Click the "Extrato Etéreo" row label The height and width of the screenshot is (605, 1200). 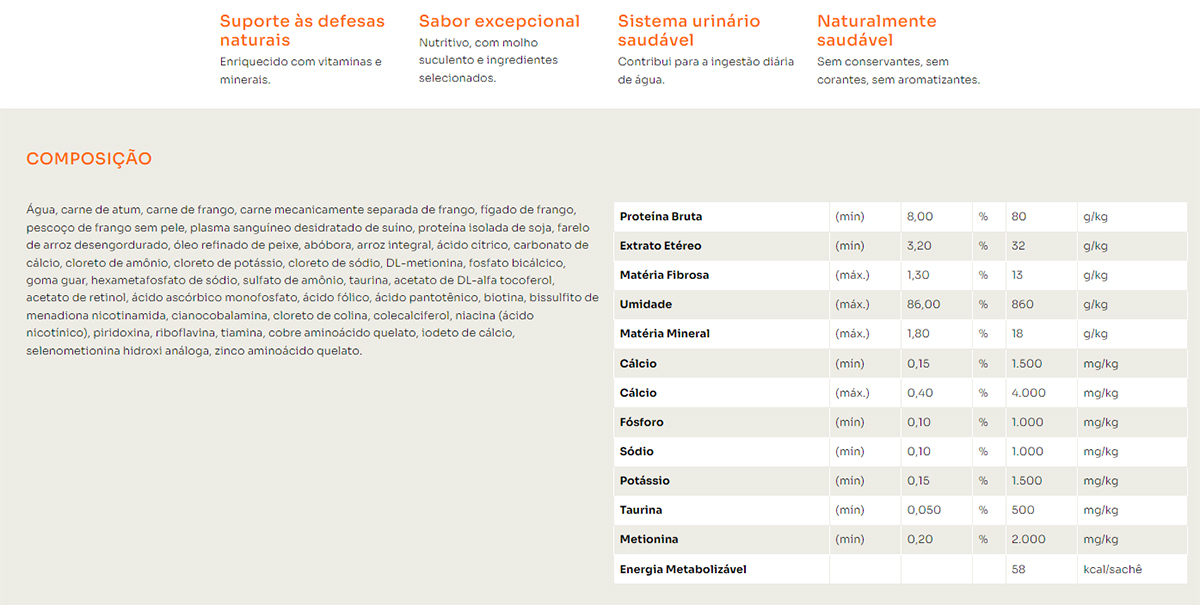coord(660,246)
